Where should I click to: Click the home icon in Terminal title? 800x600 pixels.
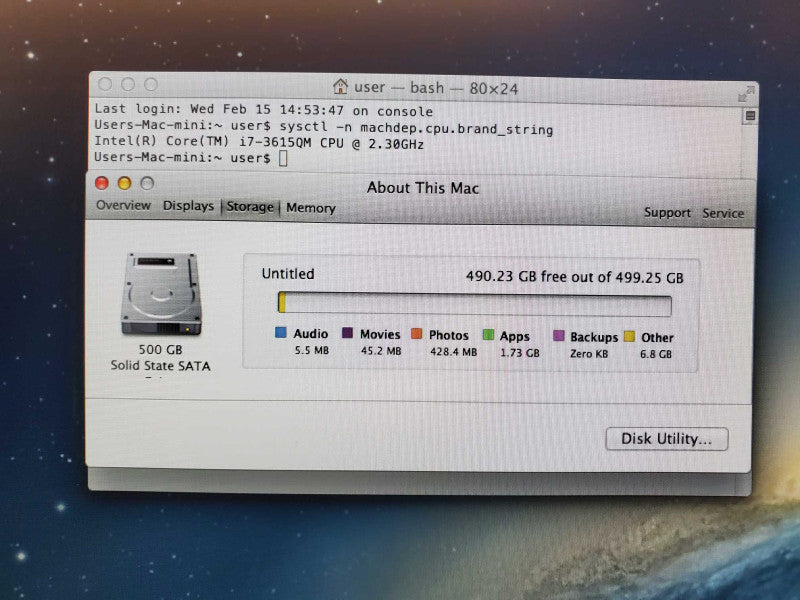point(340,86)
